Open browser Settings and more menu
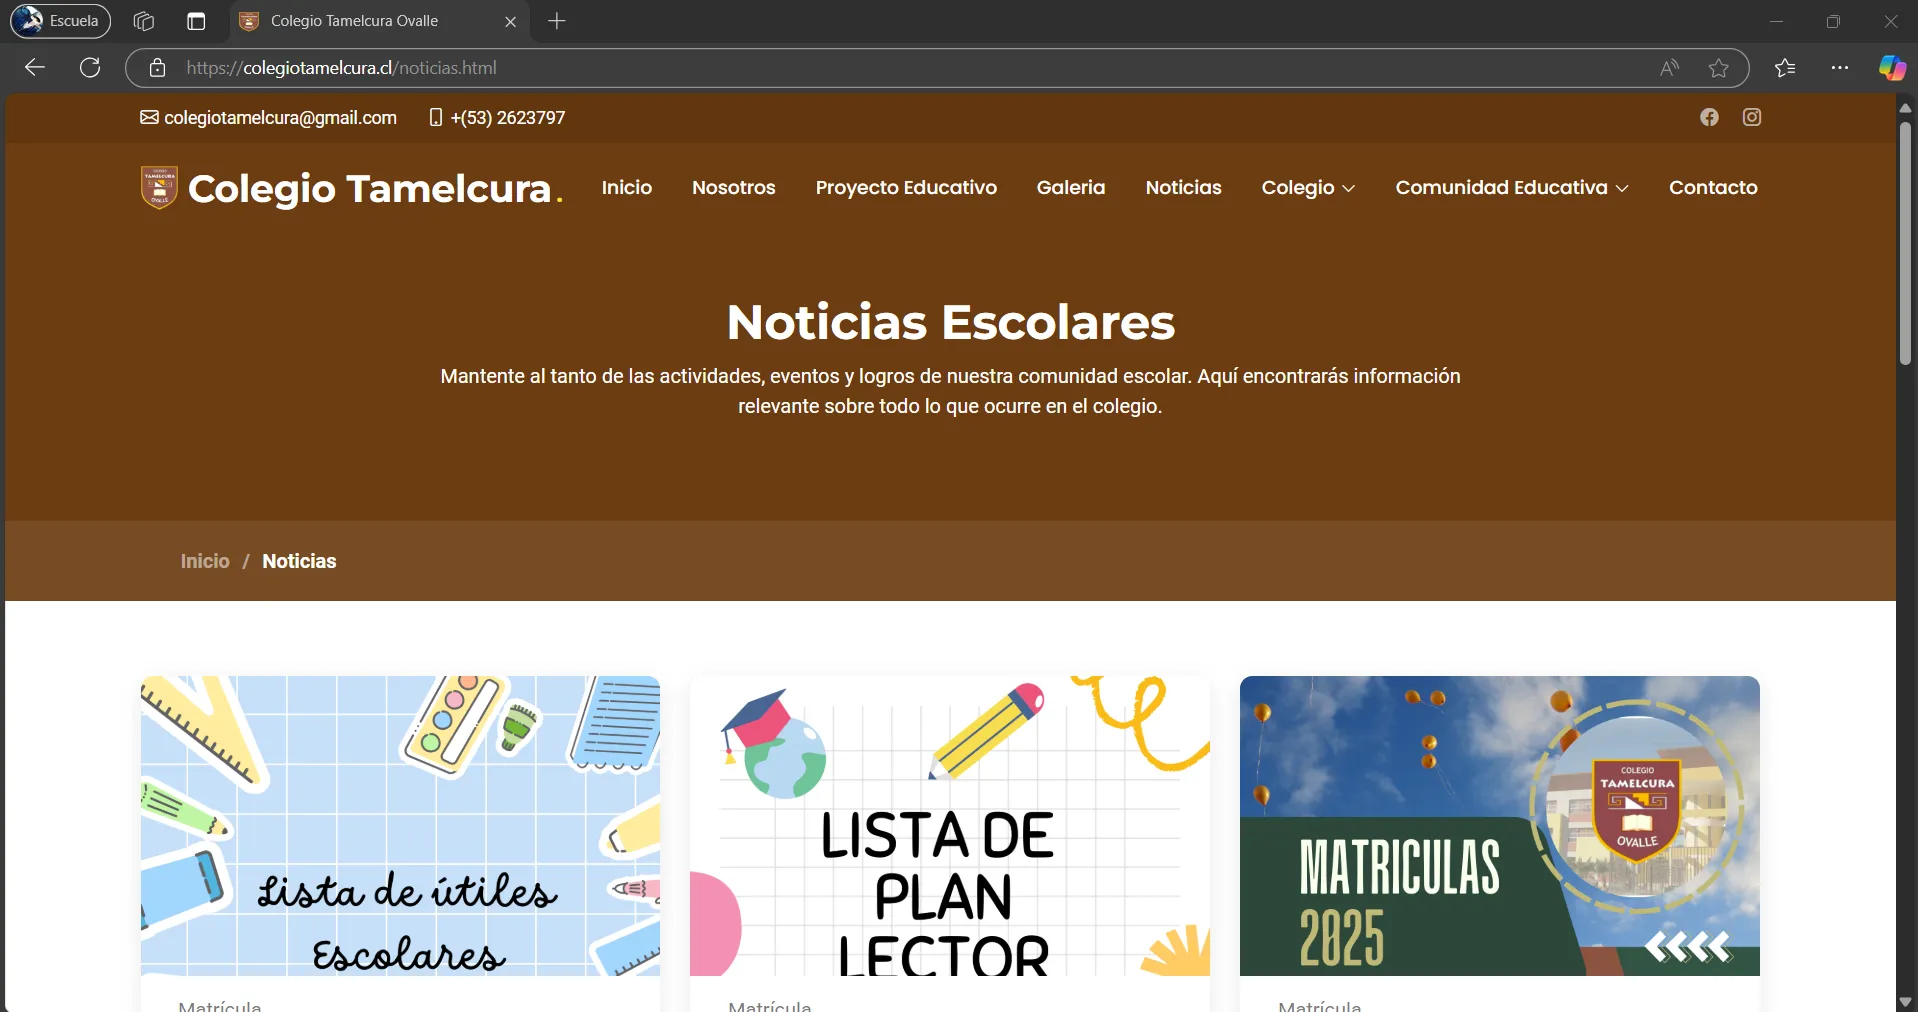This screenshot has height=1012, width=1918. (x=1839, y=68)
